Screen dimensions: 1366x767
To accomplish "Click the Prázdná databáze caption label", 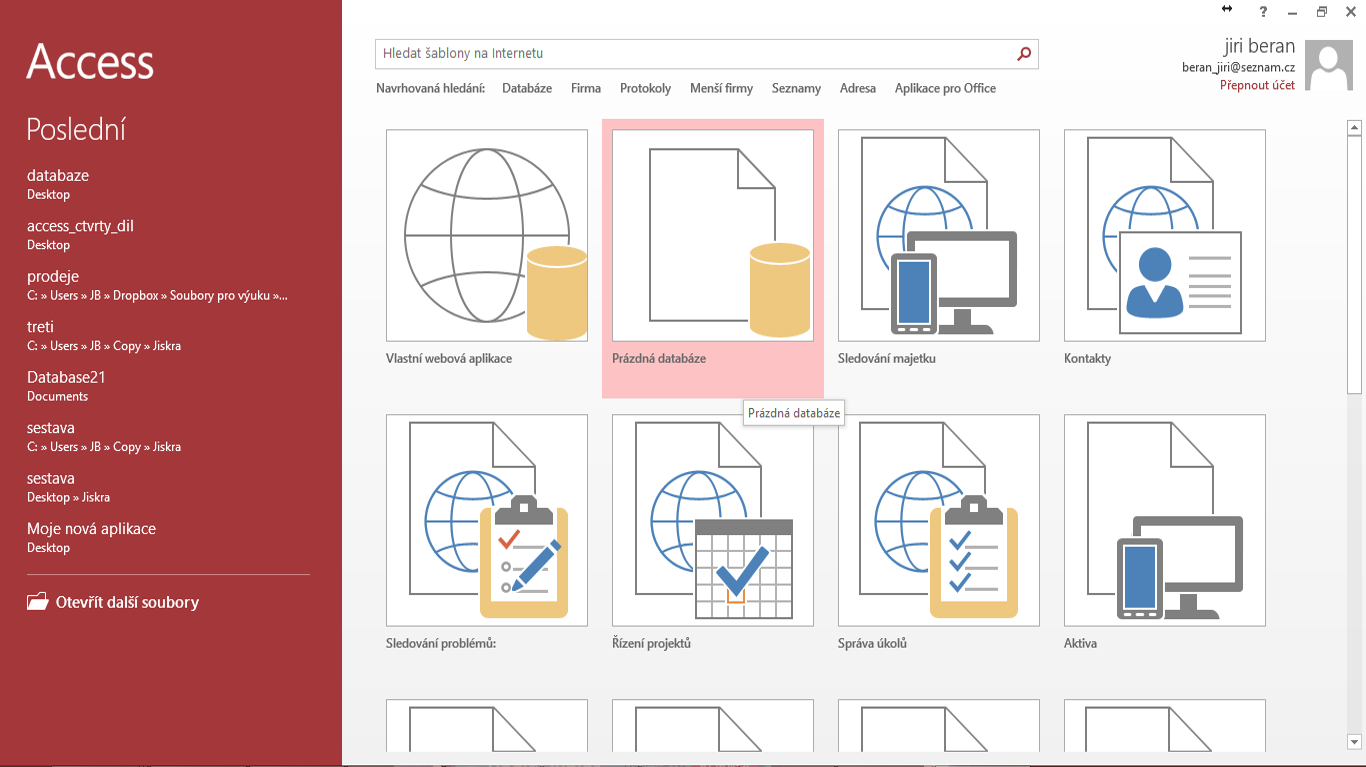I will point(659,358).
